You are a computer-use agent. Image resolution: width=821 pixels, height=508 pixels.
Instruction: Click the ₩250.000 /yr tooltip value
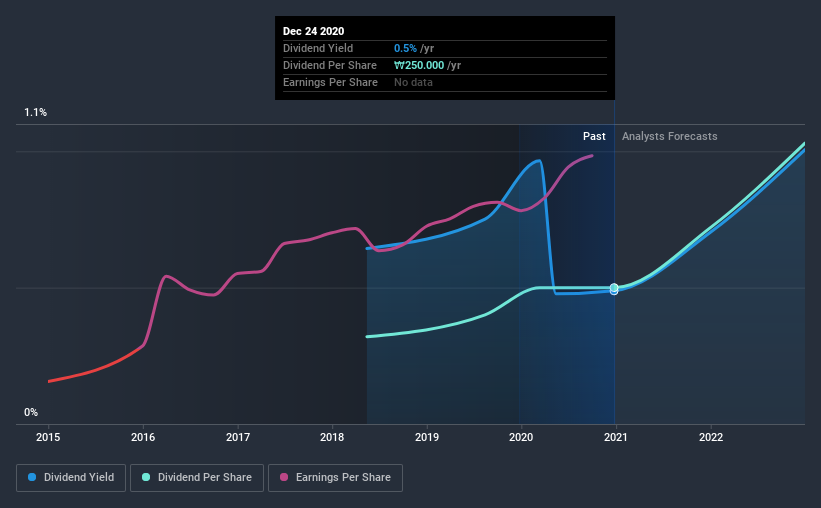click(427, 65)
